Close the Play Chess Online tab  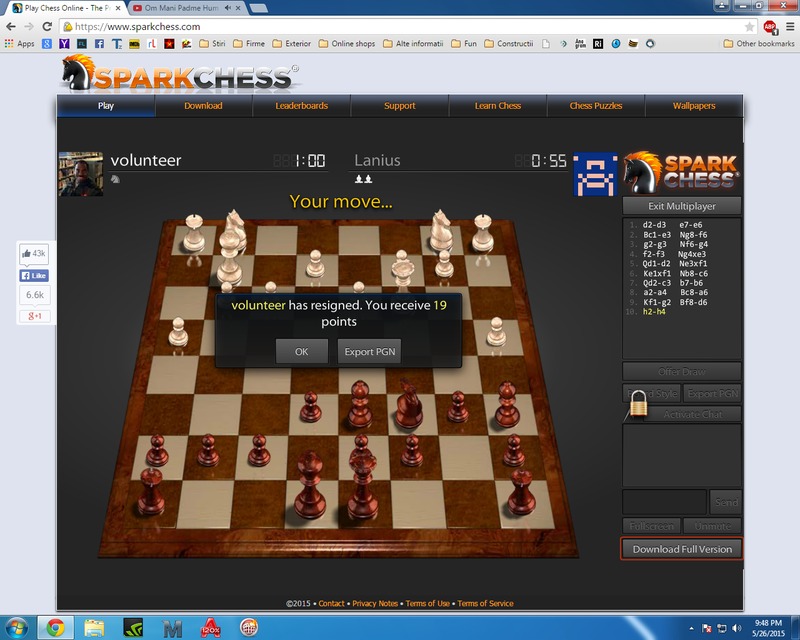point(118,8)
